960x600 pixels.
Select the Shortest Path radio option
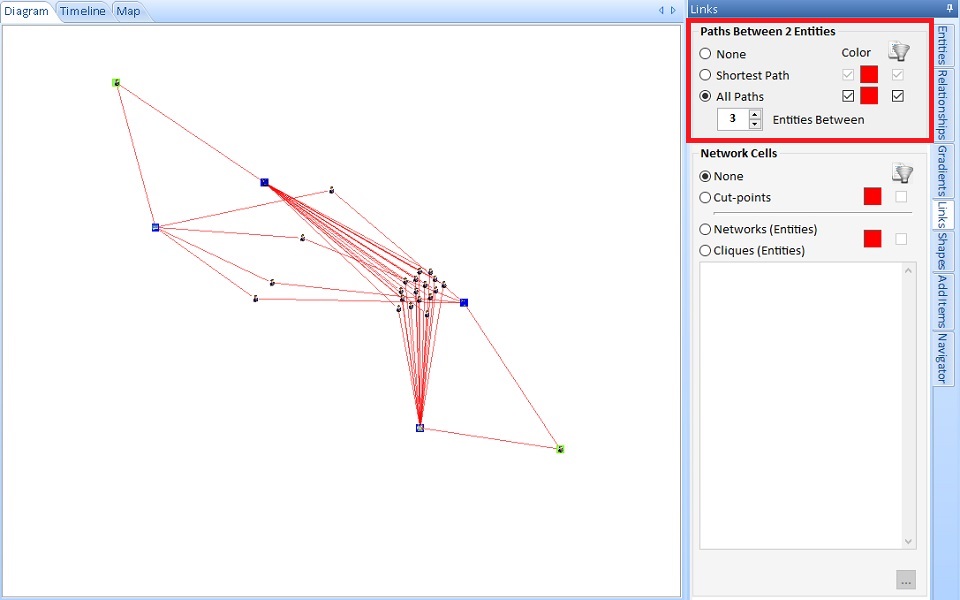(x=706, y=75)
